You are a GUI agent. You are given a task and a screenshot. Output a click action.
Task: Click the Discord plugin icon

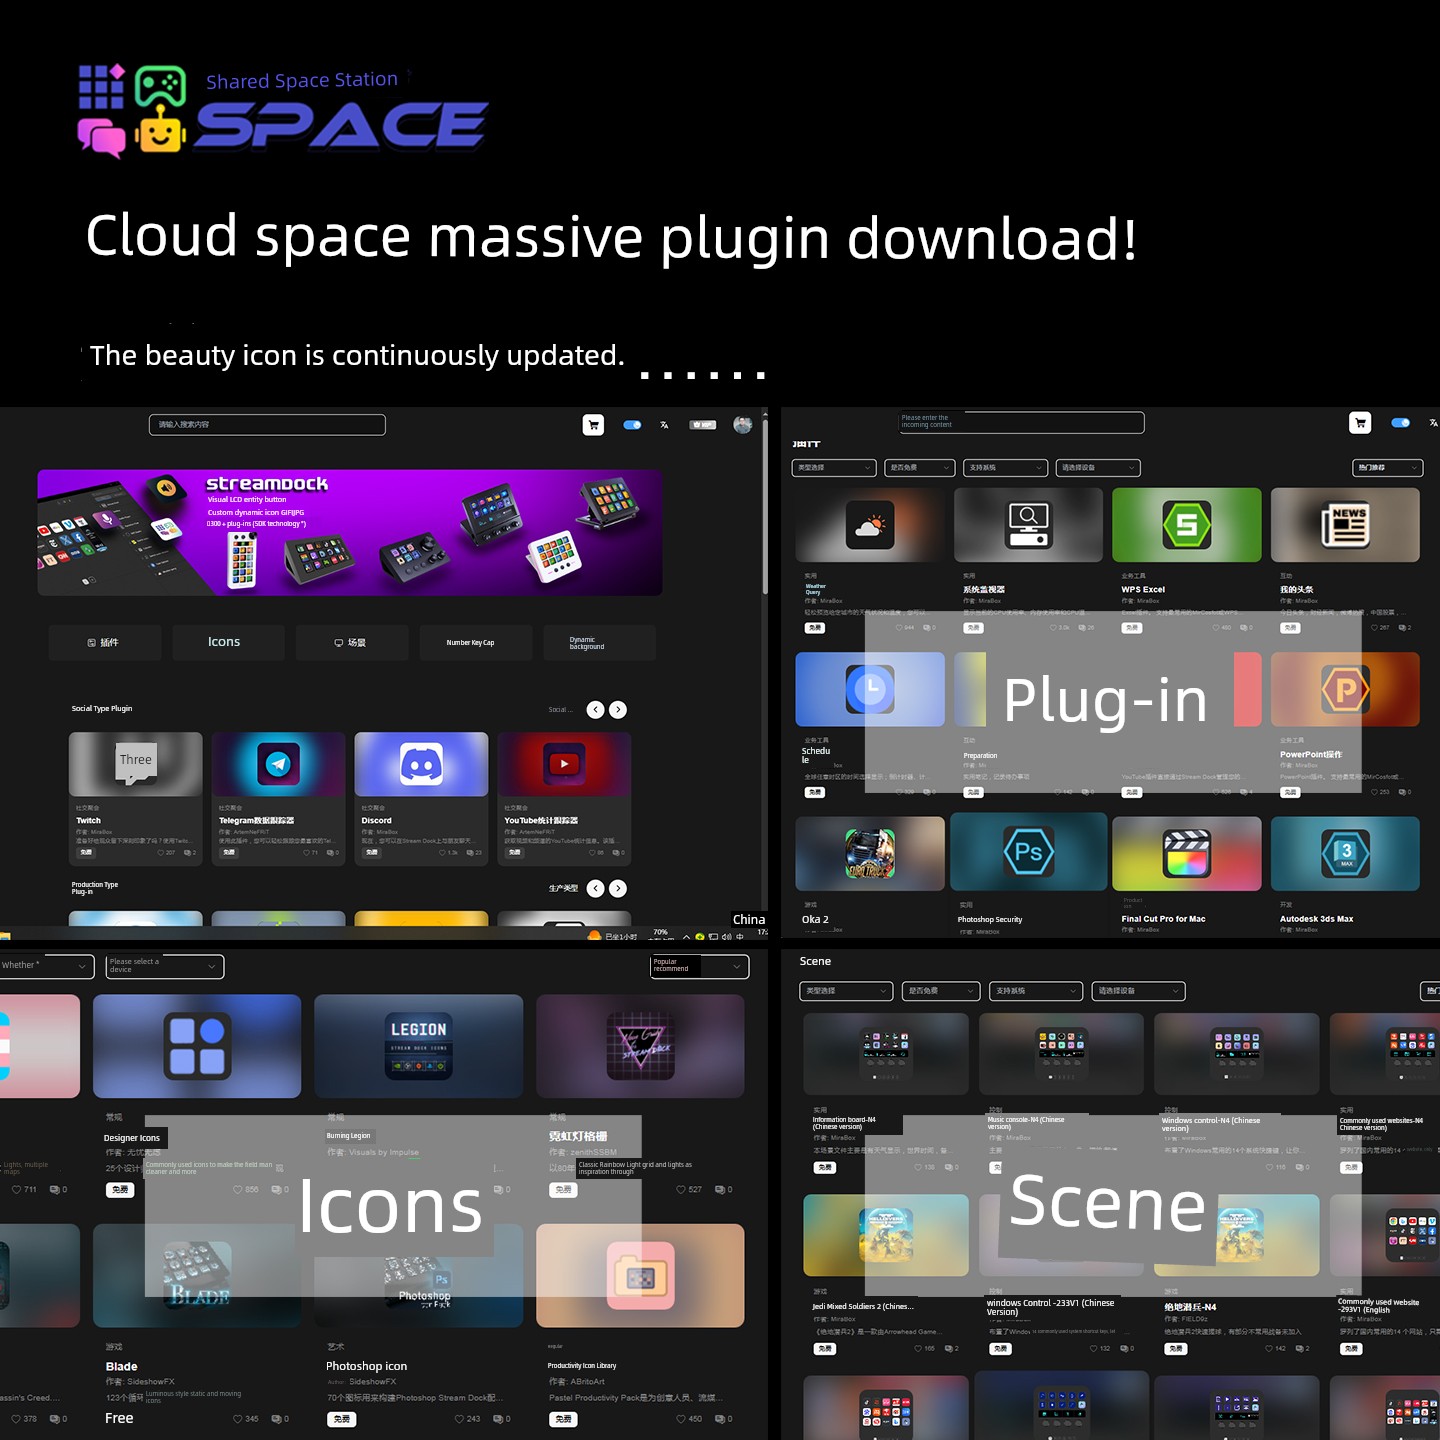pyautogui.click(x=421, y=764)
